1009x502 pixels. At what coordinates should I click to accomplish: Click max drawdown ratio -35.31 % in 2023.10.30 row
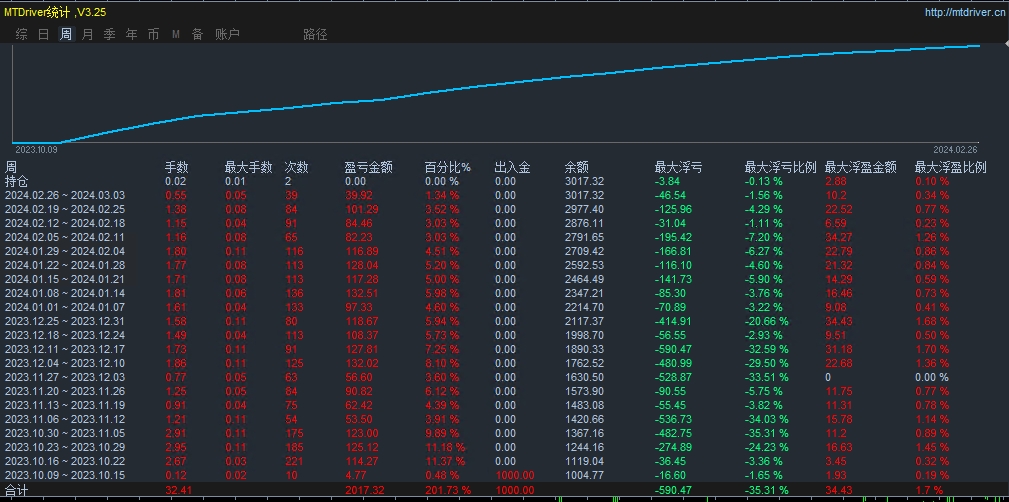(x=766, y=433)
